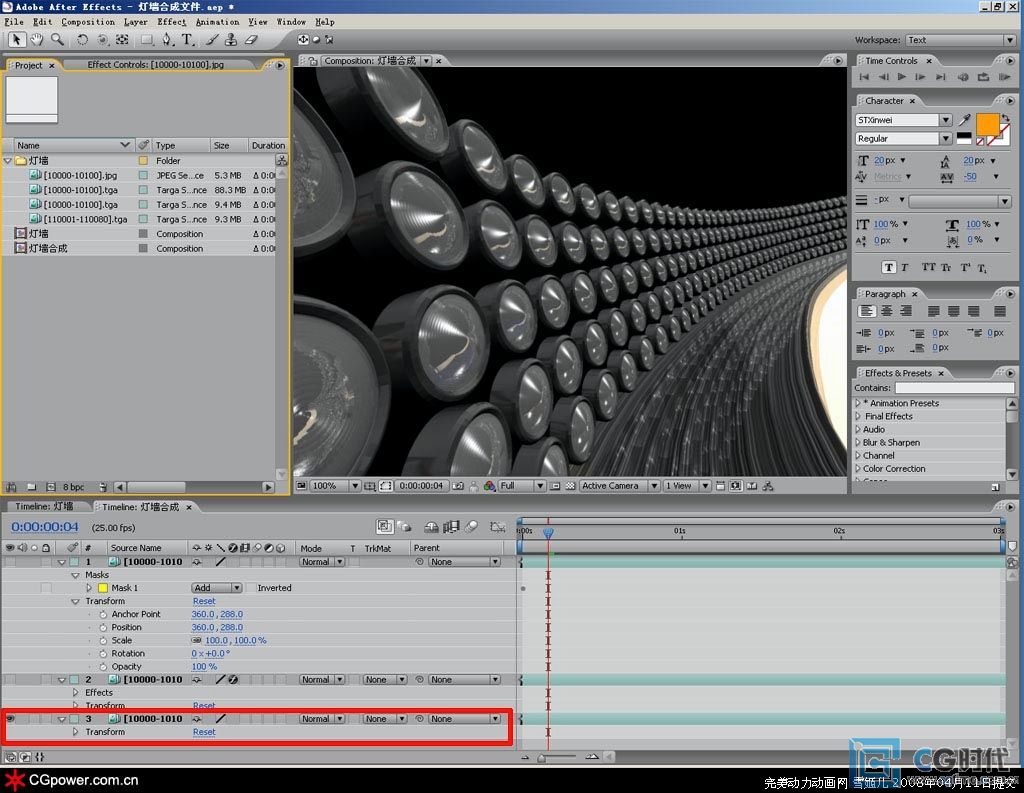Toggle the Rotation stopwatch
Image resolution: width=1024 pixels, height=793 pixels.
click(103, 653)
